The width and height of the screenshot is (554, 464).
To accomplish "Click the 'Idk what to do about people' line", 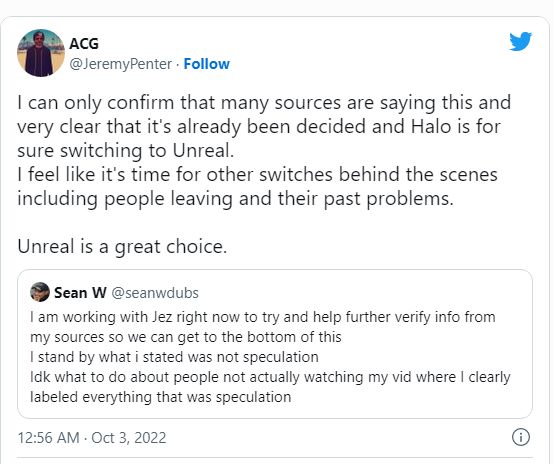I will [x=270, y=377].
